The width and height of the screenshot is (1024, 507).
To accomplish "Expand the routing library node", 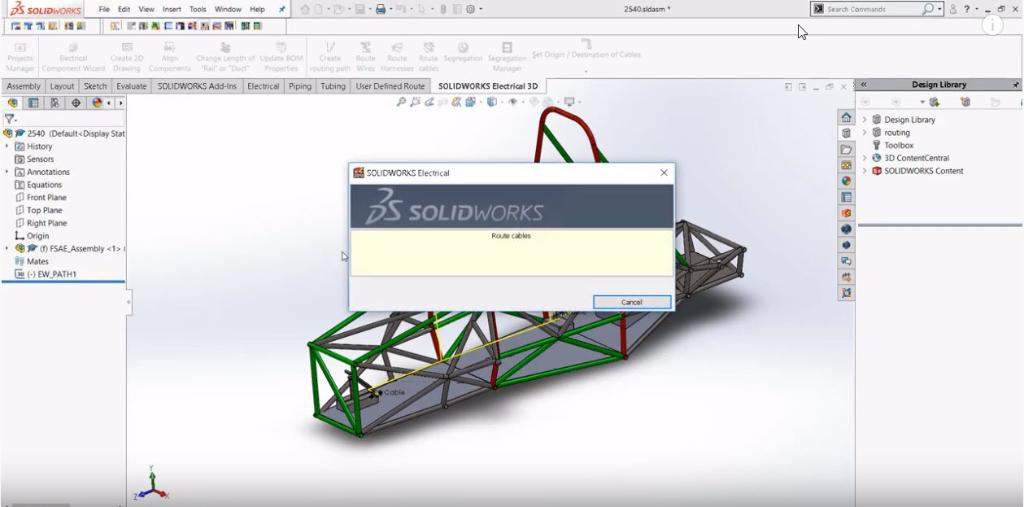I will coord(865,132).
